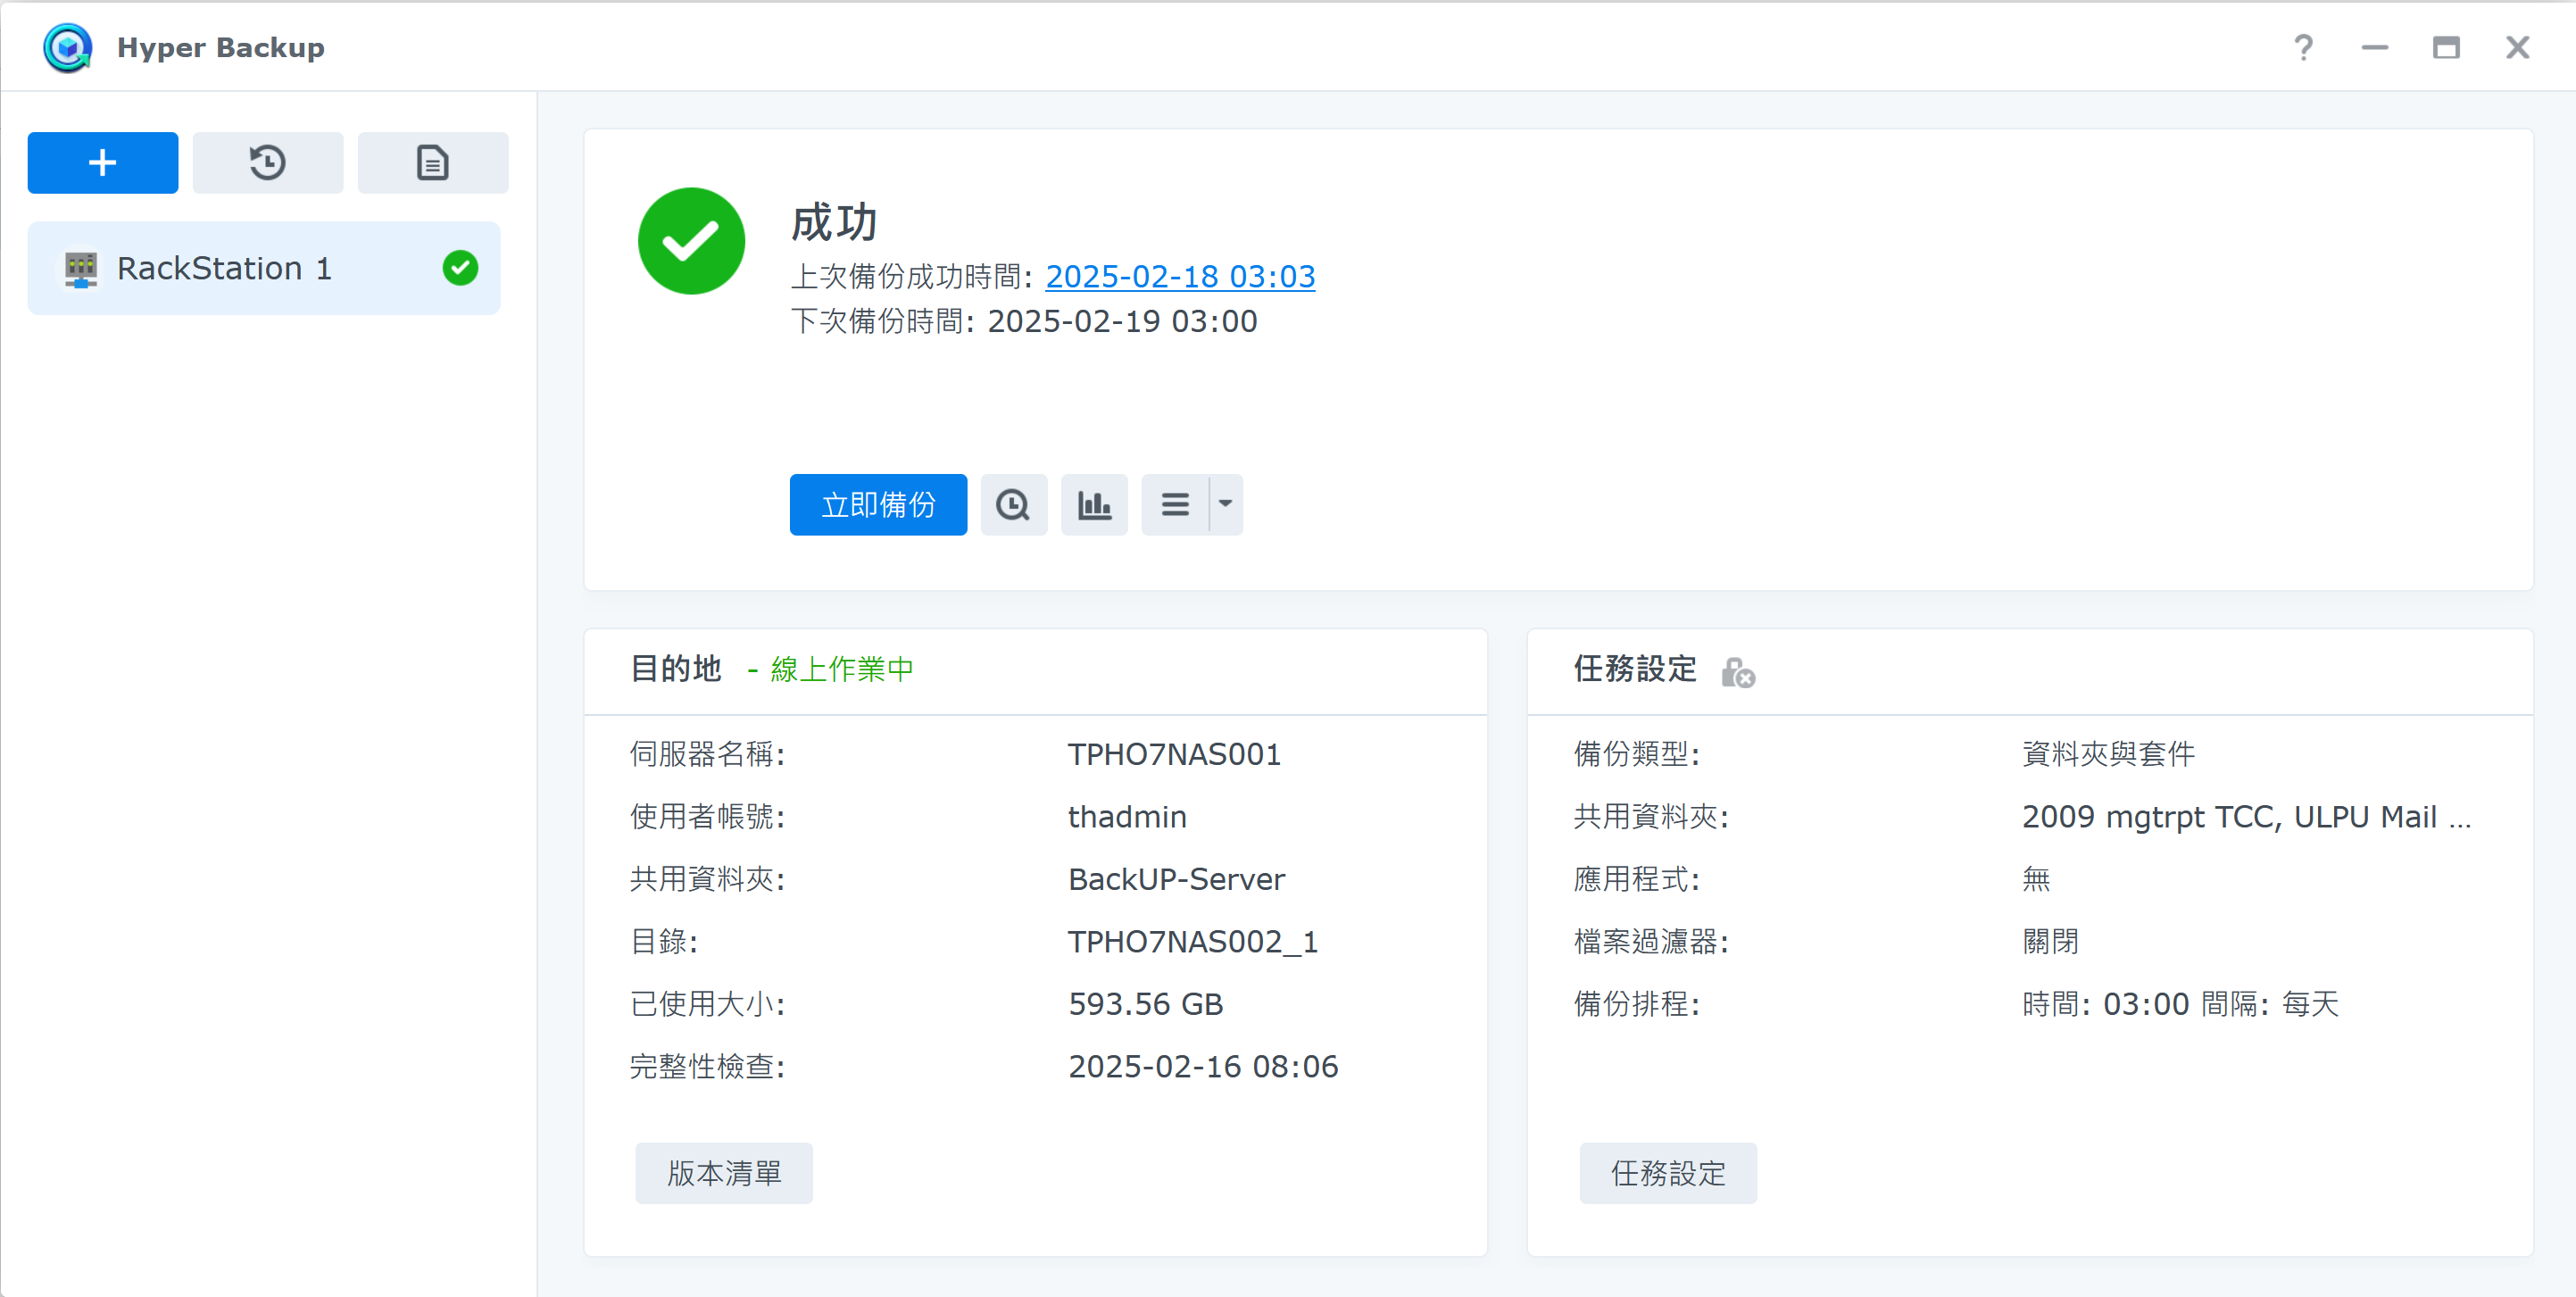Image resolution: width=2576 pixels, height=1297 pixels.
Task: Click 立即備份 backup now button
Action: point(877,505)
